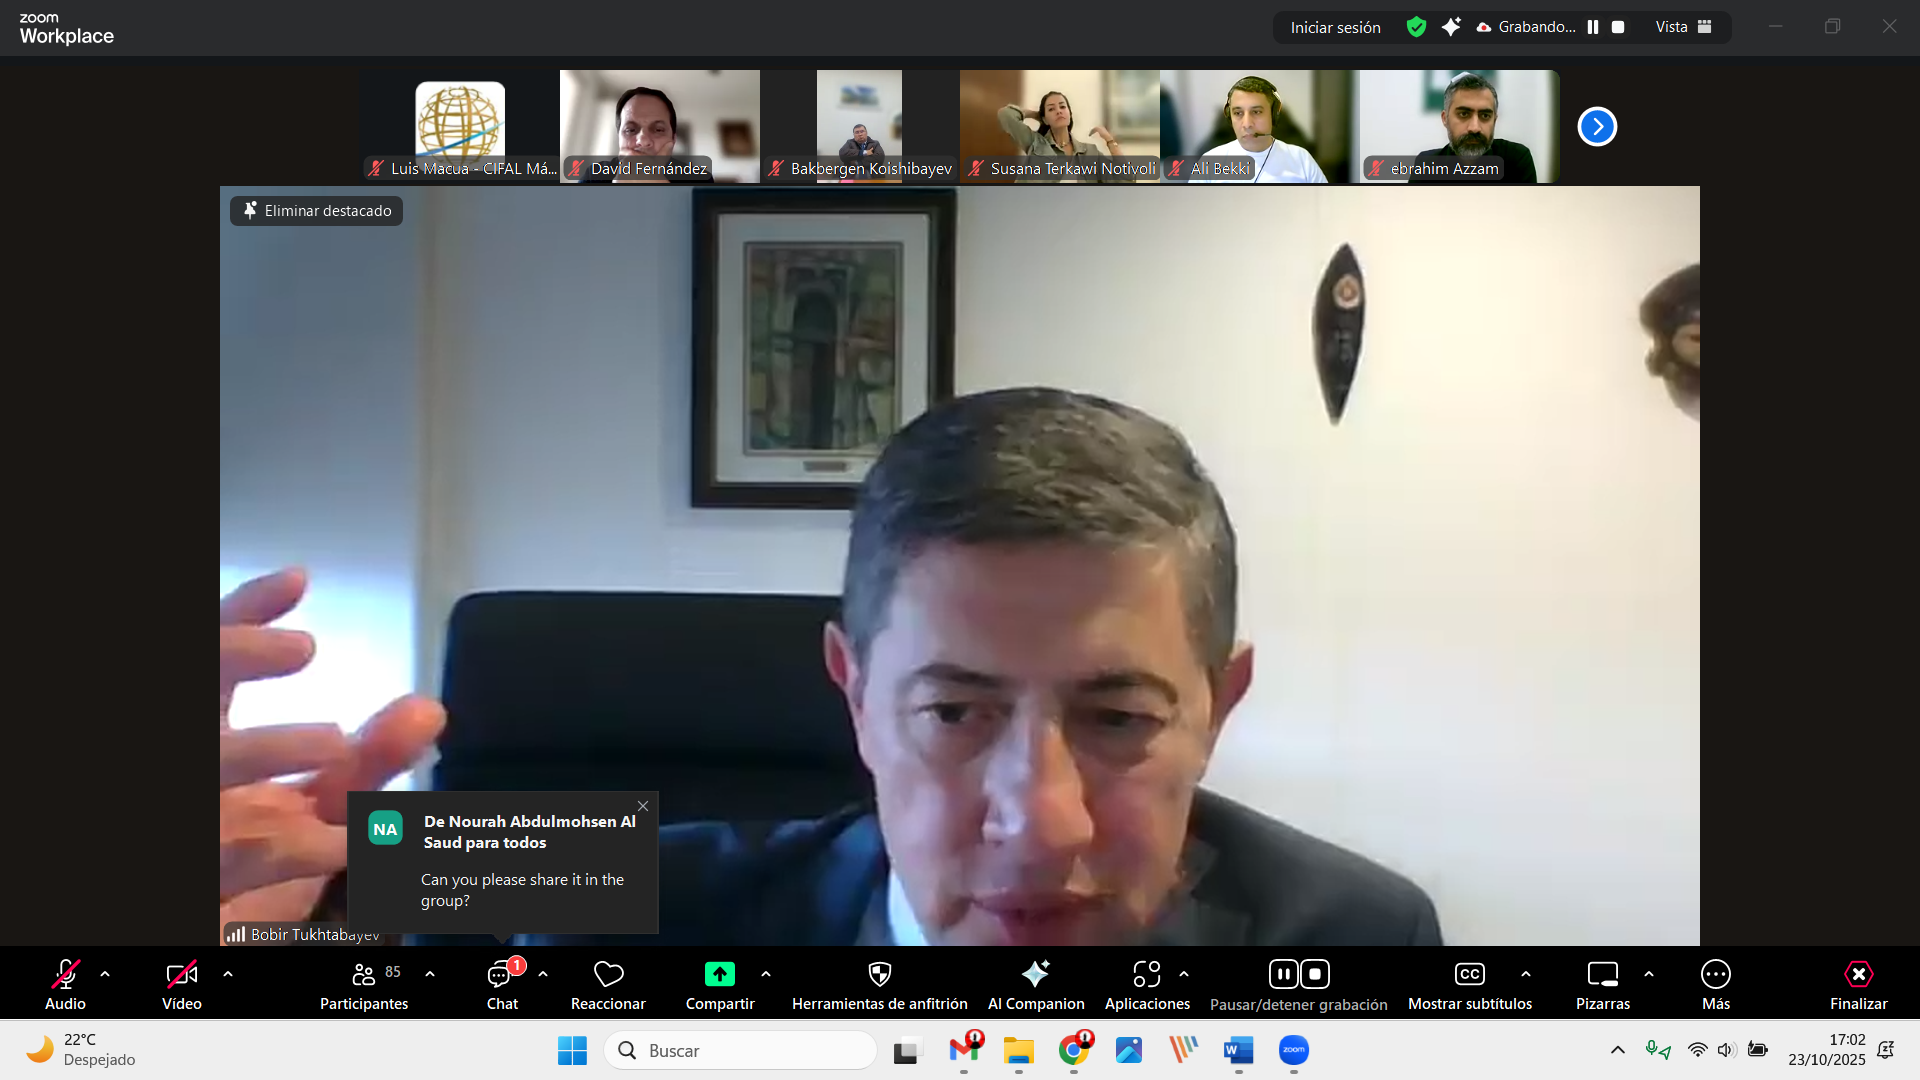Open Herramientas de anfitrión shield icon
The image size is (1920, 1080).
point(879,974)
